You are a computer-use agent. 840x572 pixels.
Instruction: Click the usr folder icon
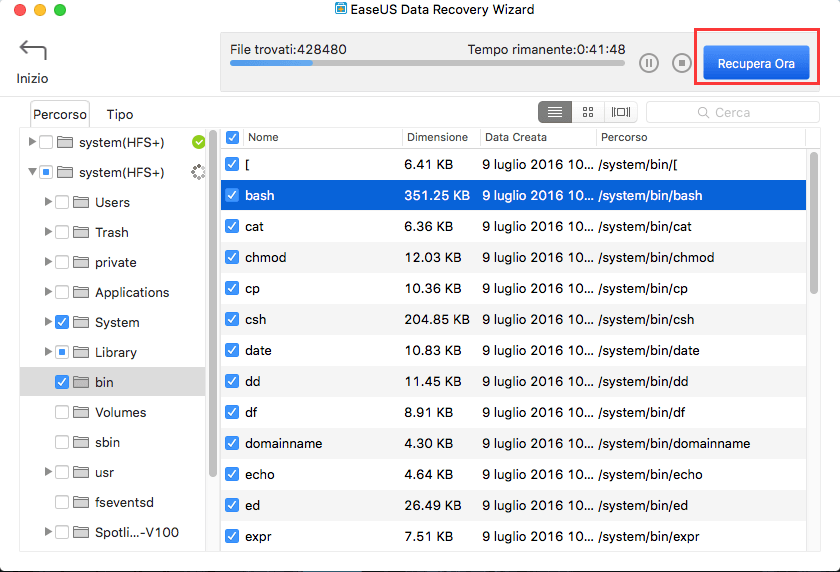[81, 472]
